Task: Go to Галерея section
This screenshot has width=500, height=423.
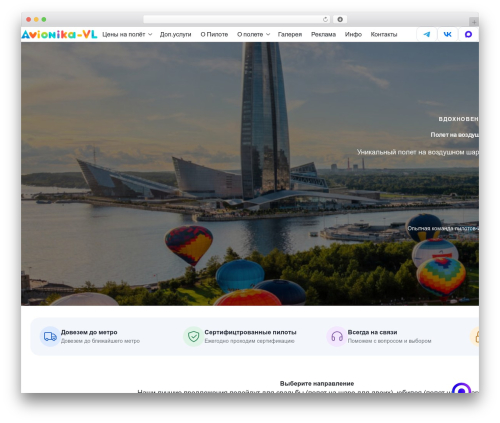Action: [290, 34]
